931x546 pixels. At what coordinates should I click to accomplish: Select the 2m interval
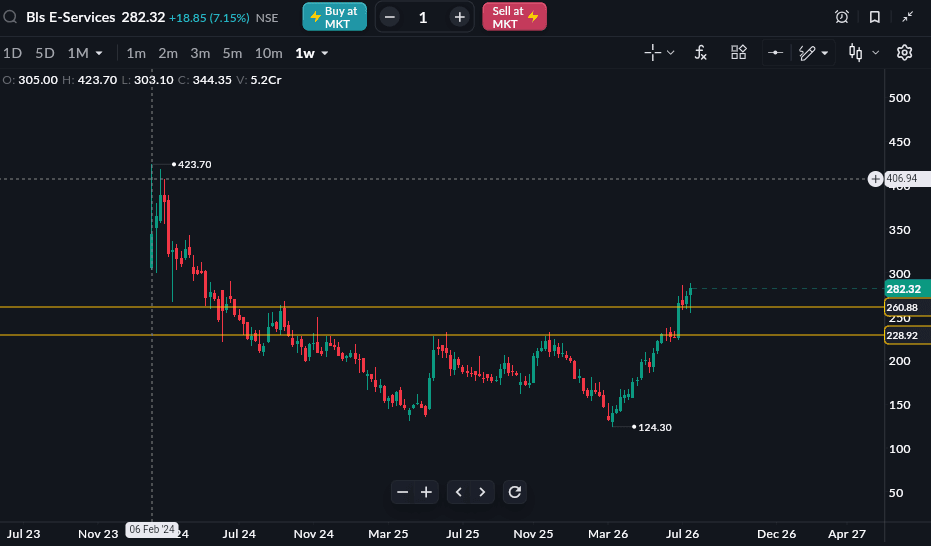click(168, 53)
